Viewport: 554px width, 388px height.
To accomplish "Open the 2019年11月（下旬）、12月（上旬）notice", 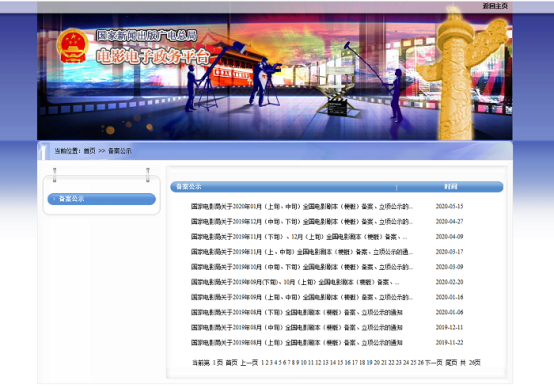I will point(299,237).
